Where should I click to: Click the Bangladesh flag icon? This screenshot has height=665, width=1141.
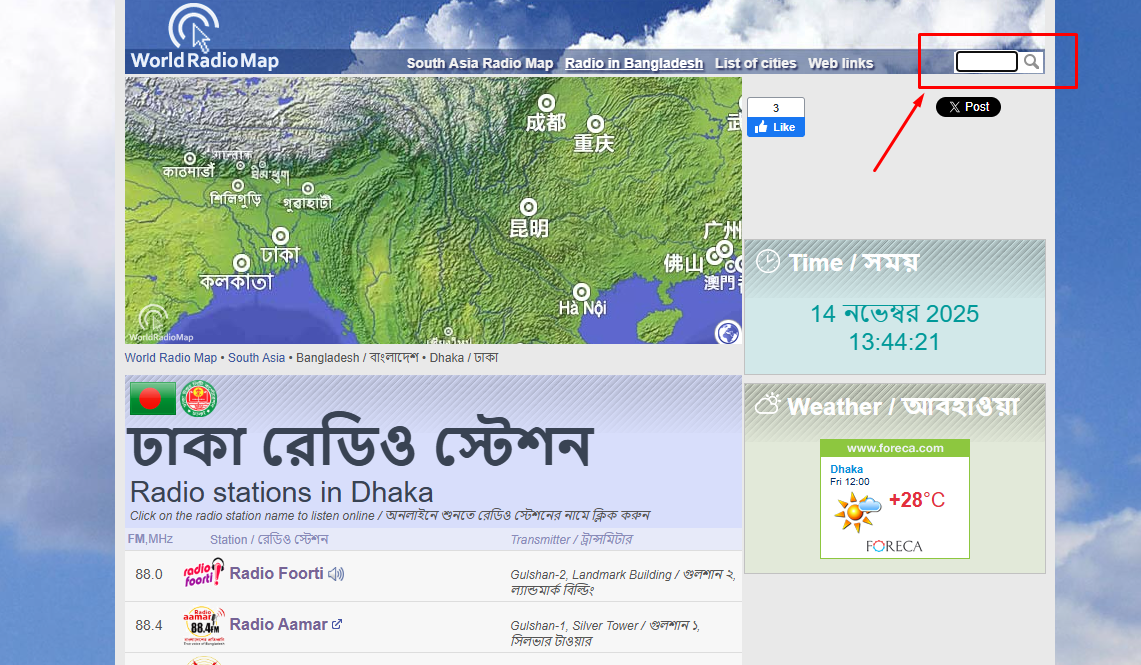tap(151, 397)
